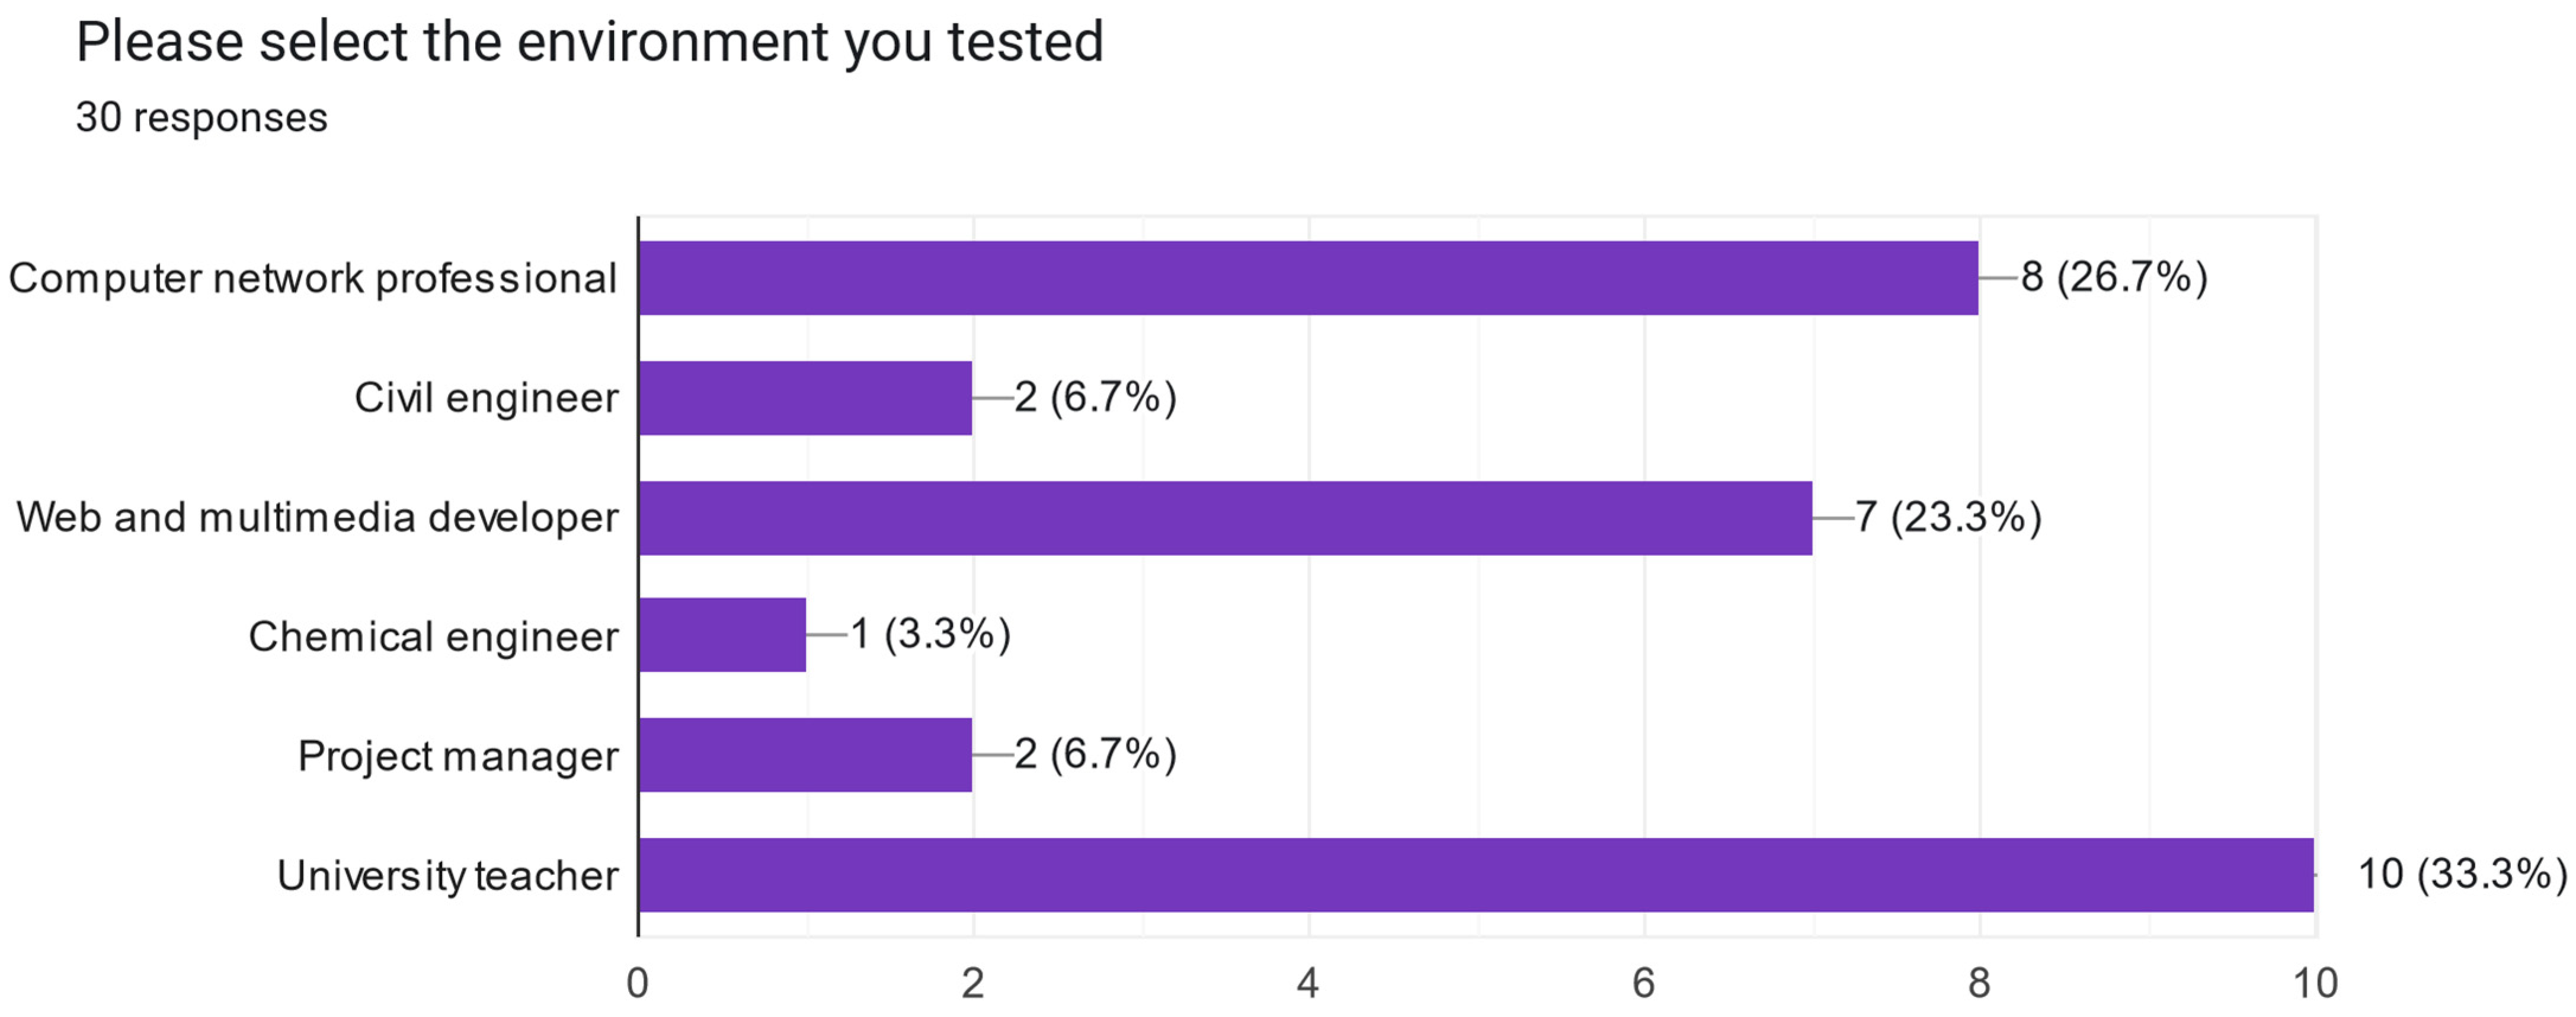Click the 'Project manager' axis label
The width and height of the screenshot is (2576, 1017).
[458, 756]
